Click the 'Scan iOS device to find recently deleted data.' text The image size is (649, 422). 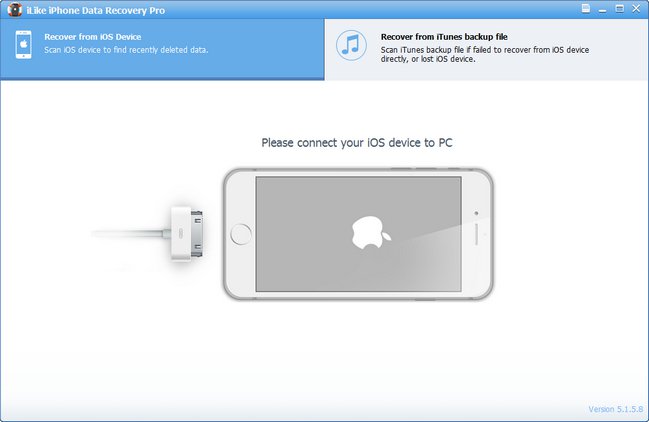tap(126, 50)
